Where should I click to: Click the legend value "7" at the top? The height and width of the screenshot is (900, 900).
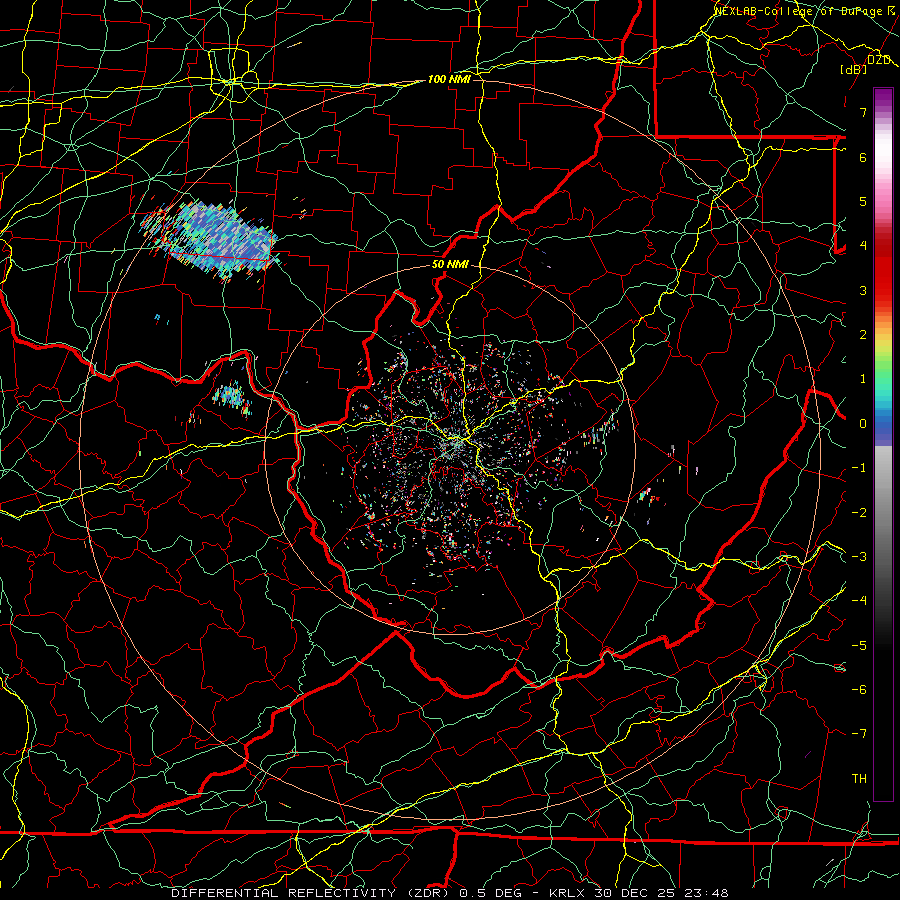coord(863,112)
